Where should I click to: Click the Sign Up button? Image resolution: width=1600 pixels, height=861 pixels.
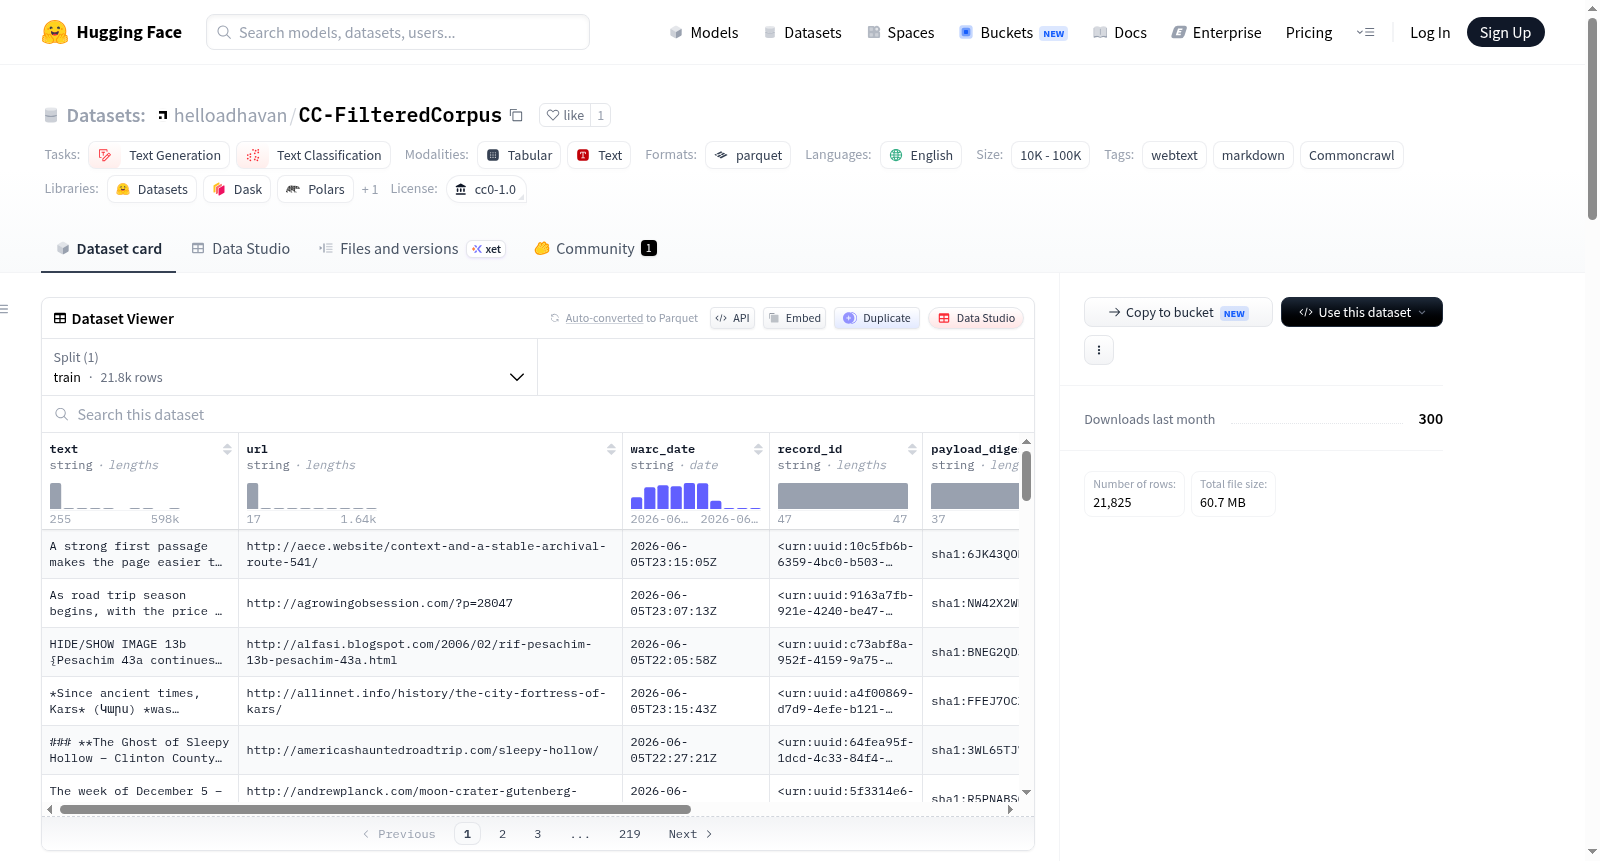click(1505, 32)
